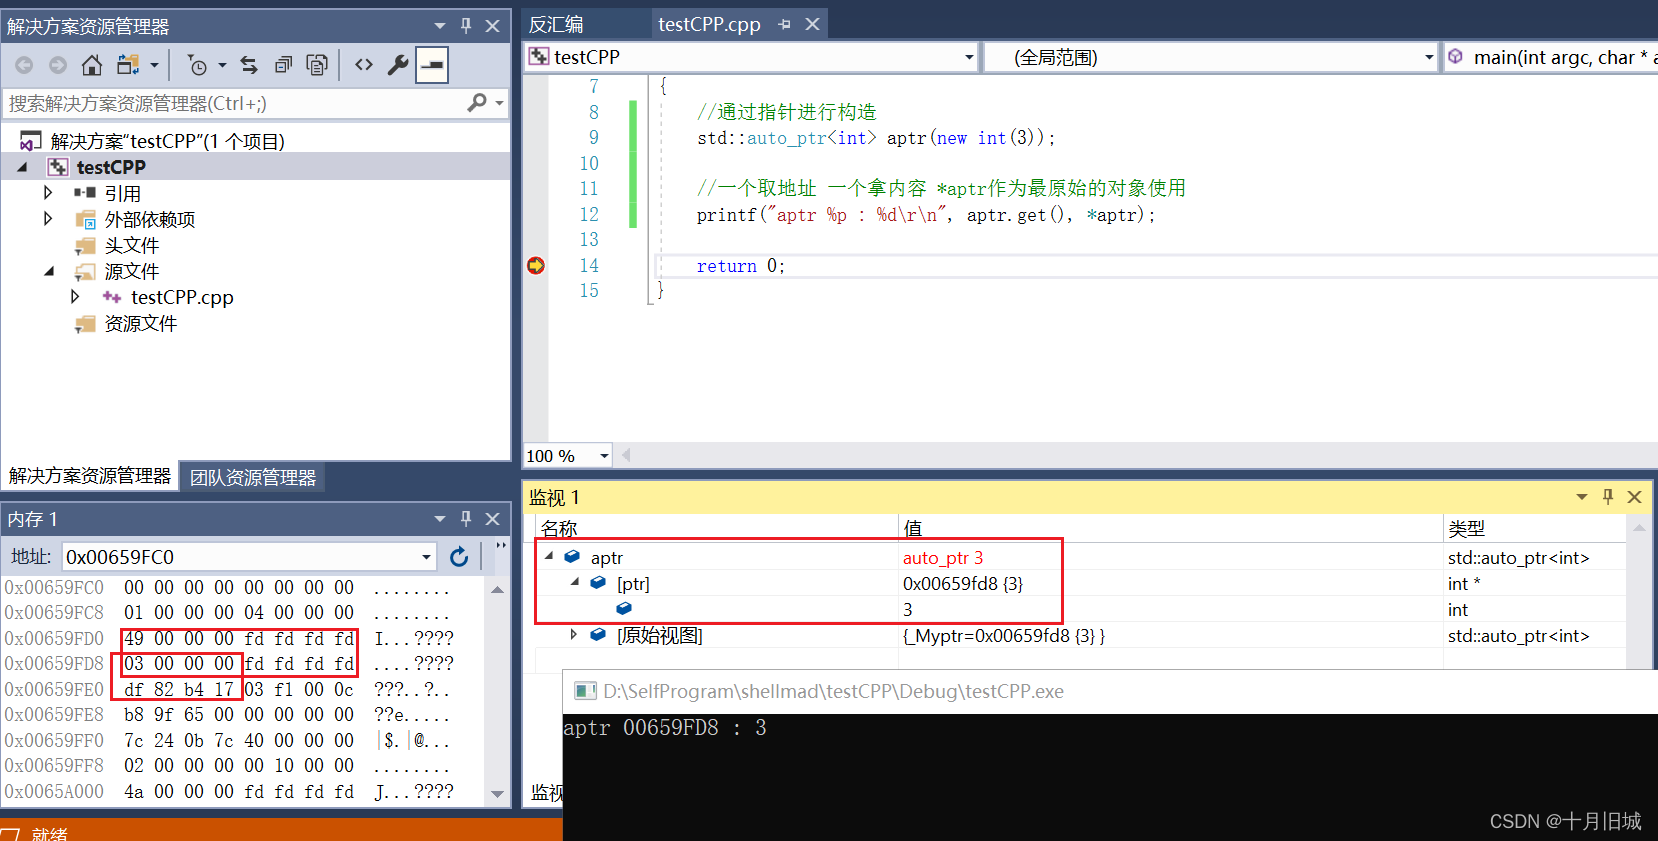
Task: Open the folder view icon's dropdown arrow
Action: click(154, 65)
